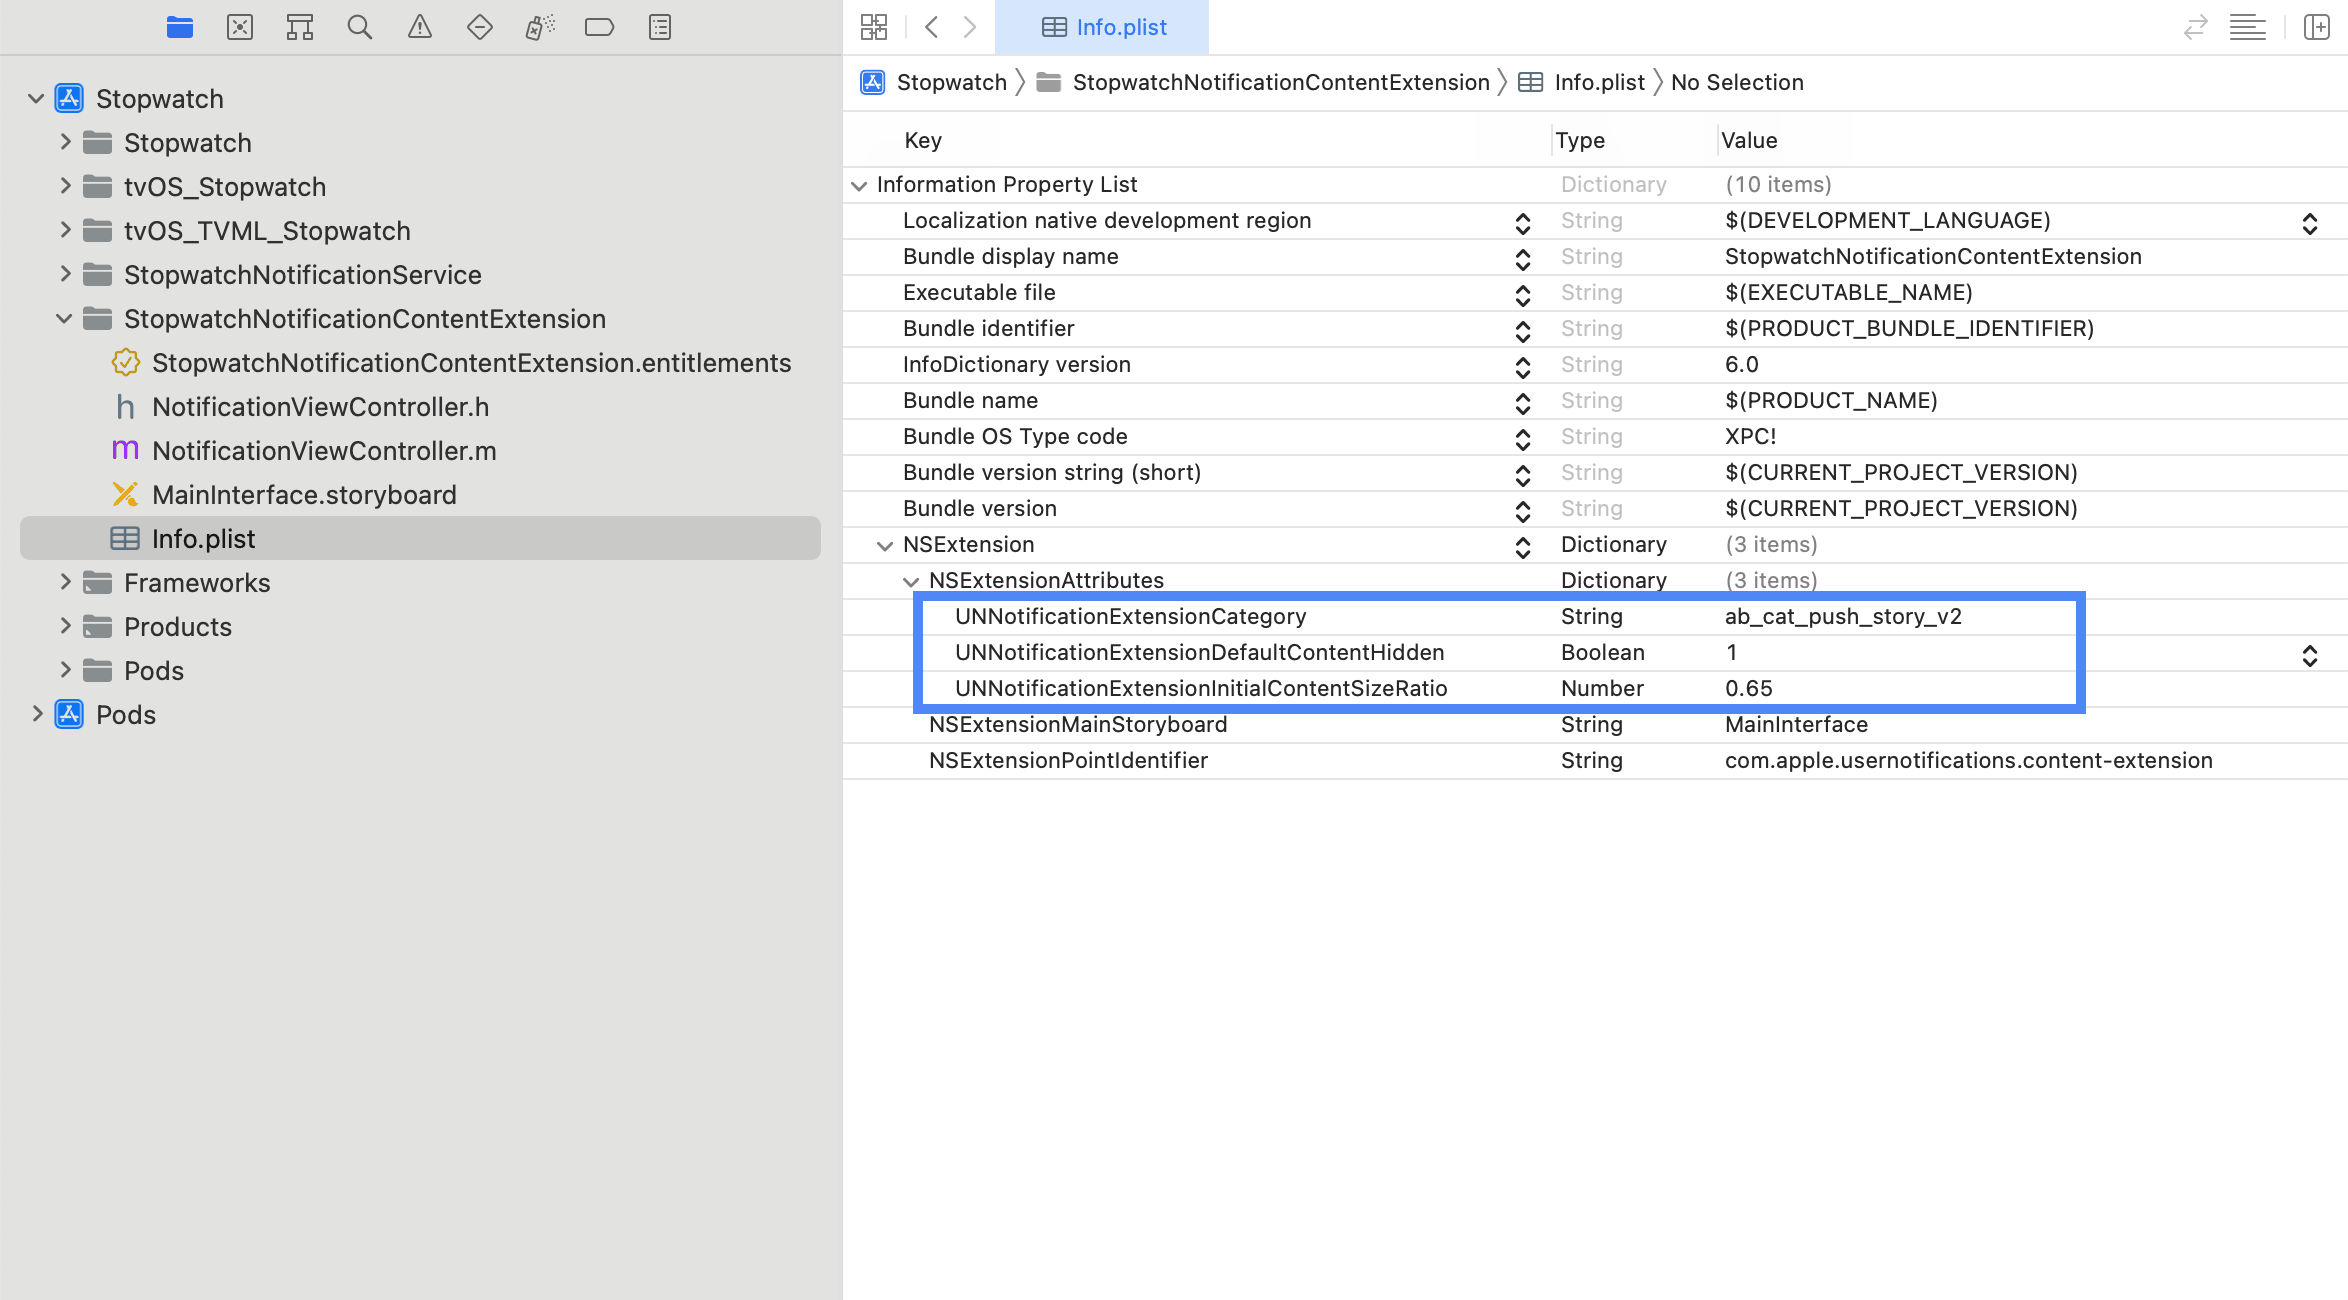Viewport: 2348px width, 1300px height.
Task: Show the Symbol navigator
Action: pos(300,27)
